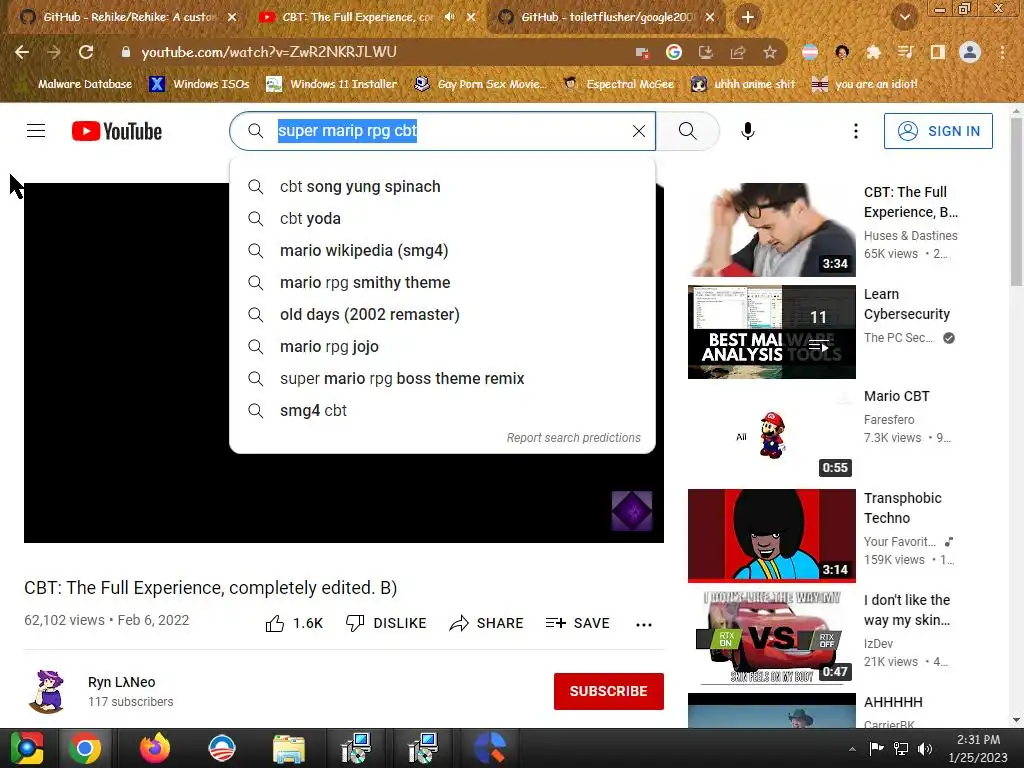Open the taskbar clock showing 2:31 PM
The width and height of the screenshot is (1024, 768).
coord(978,748)
